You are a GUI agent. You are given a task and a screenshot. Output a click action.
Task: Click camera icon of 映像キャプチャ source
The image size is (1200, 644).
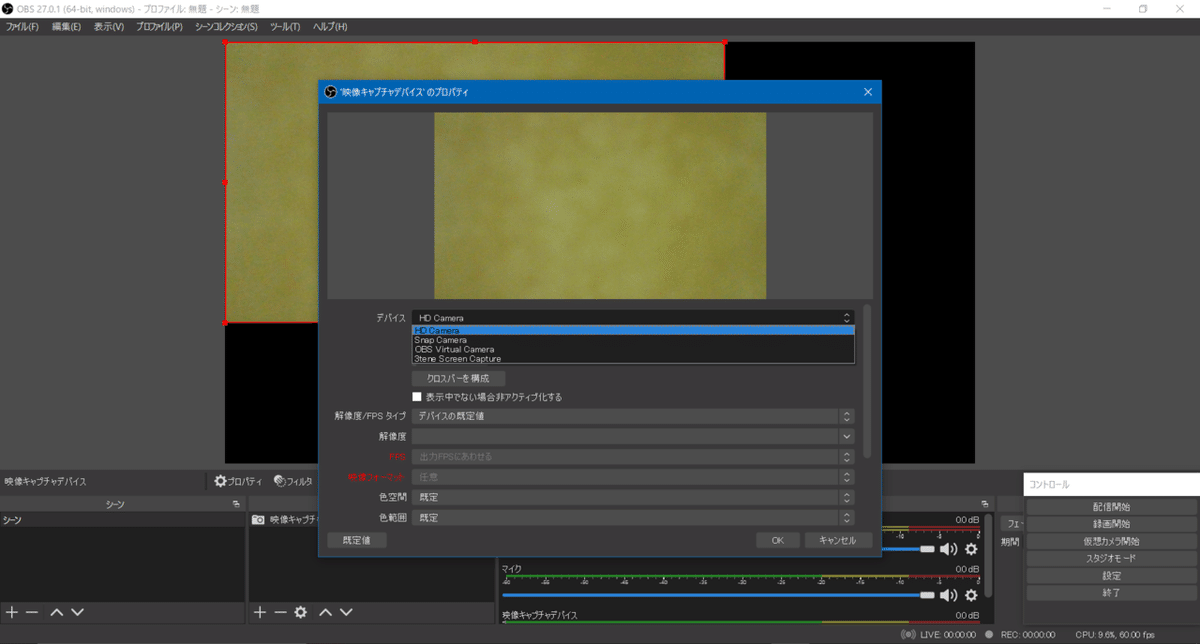[x=258, y=519]
